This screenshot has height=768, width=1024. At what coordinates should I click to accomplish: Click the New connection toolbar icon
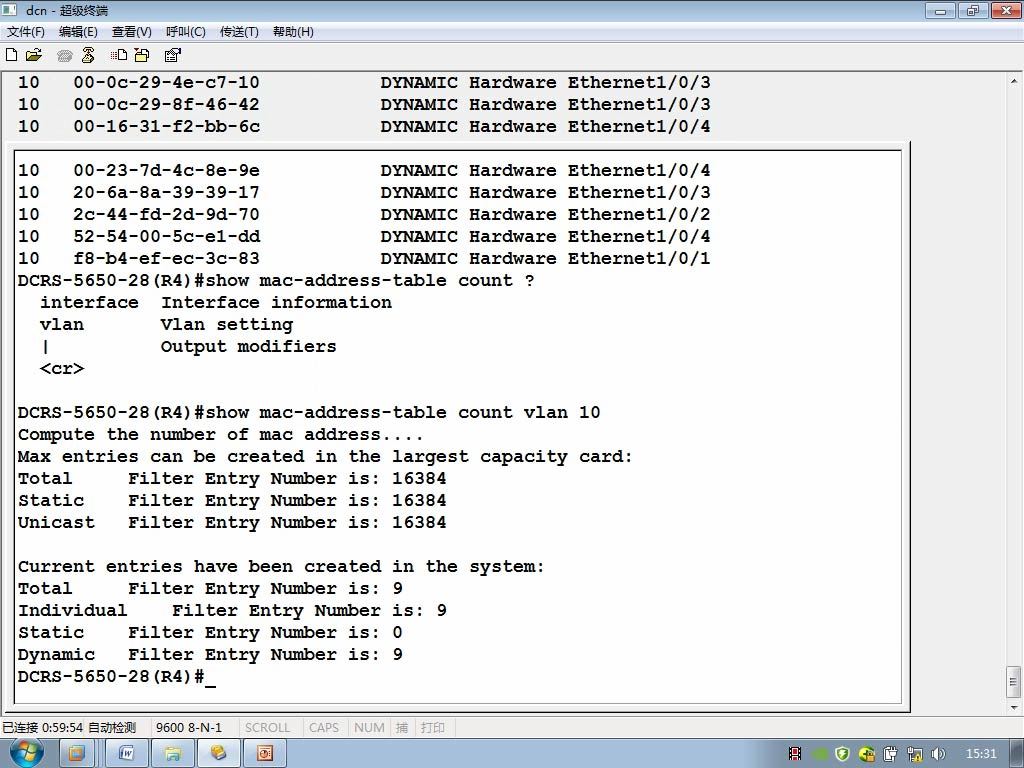pos(11,55)
